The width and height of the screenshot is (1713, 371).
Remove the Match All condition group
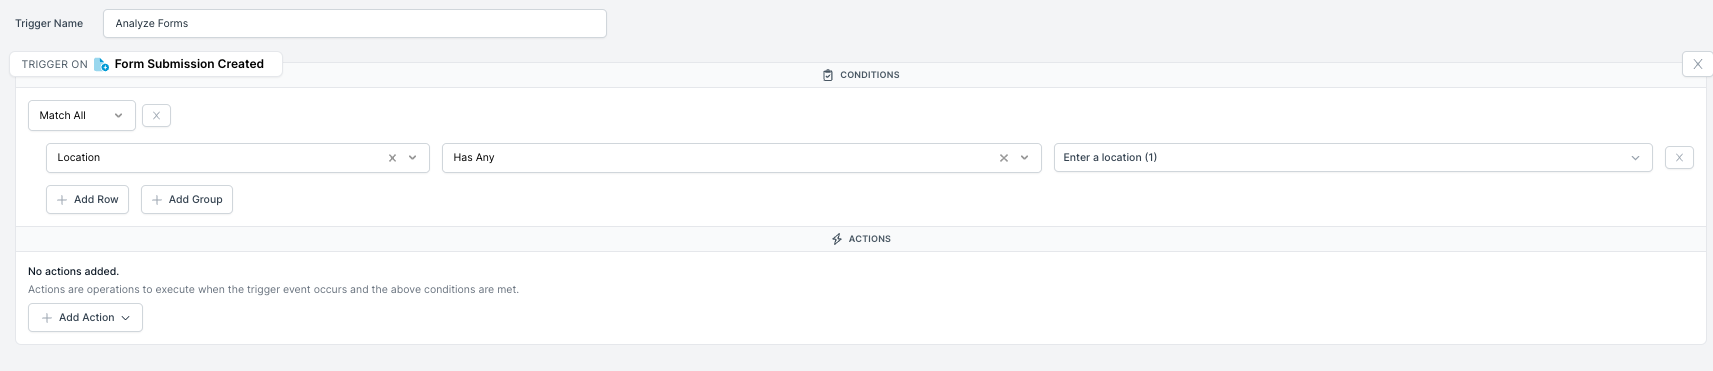pyautogui.click(x=156, y=116)
